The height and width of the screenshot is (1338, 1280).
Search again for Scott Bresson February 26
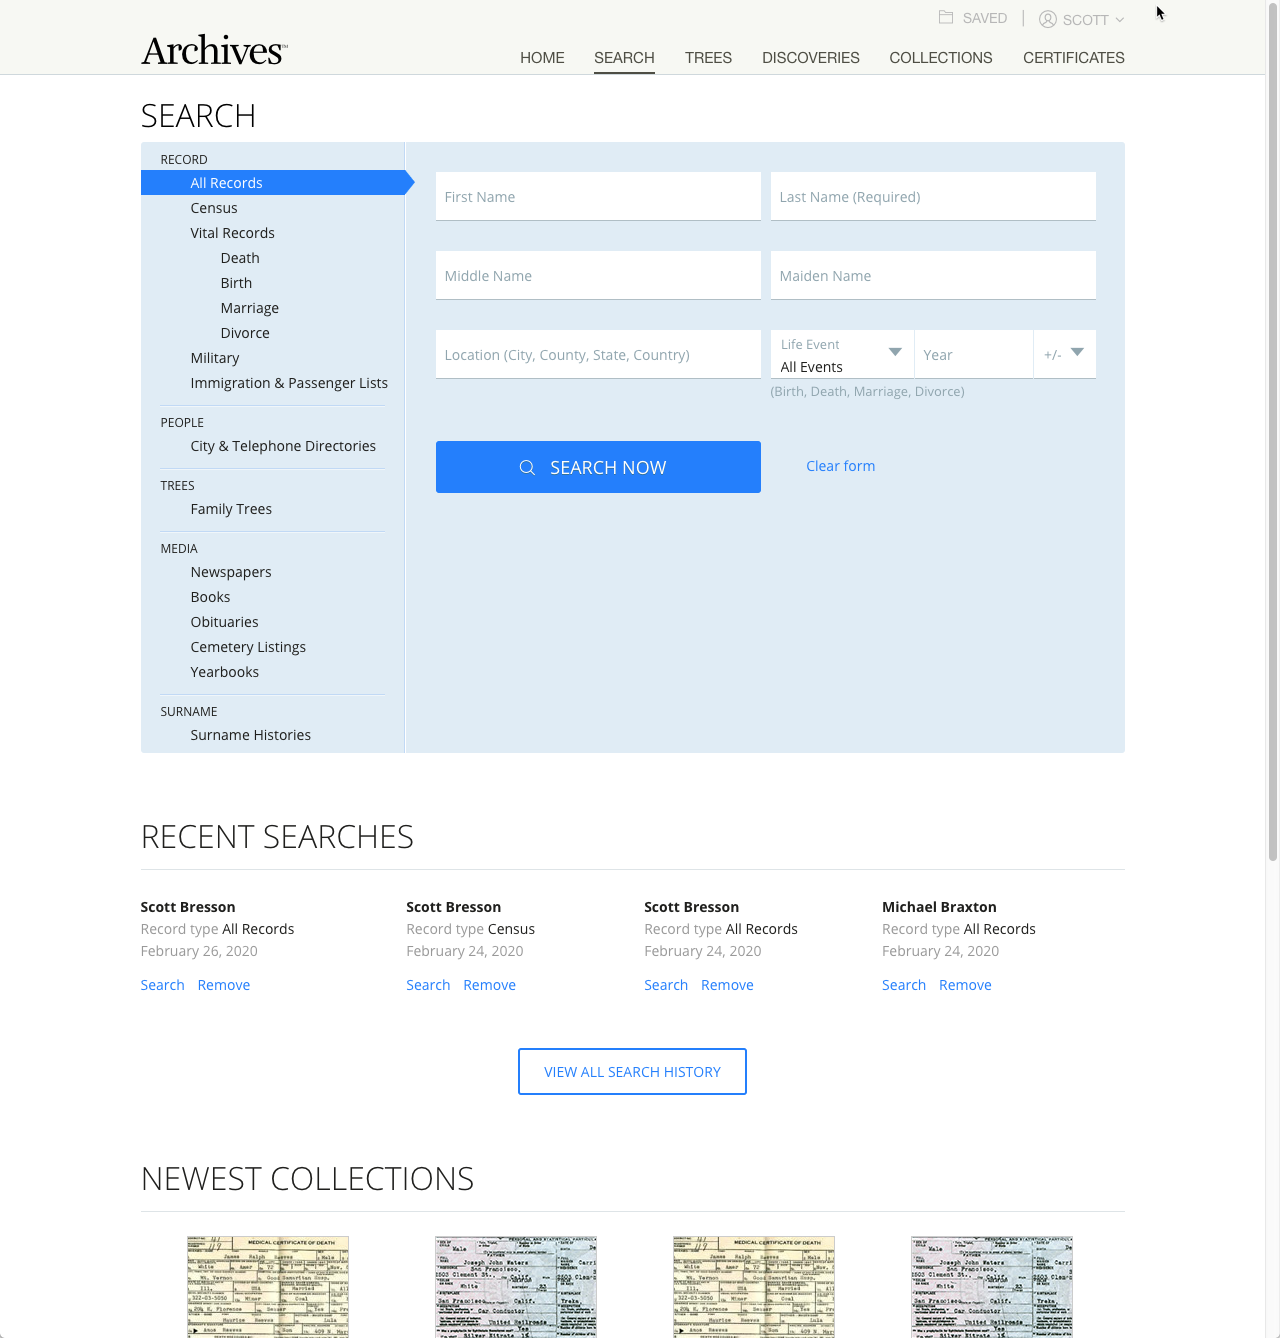click(x=162, y=985)
